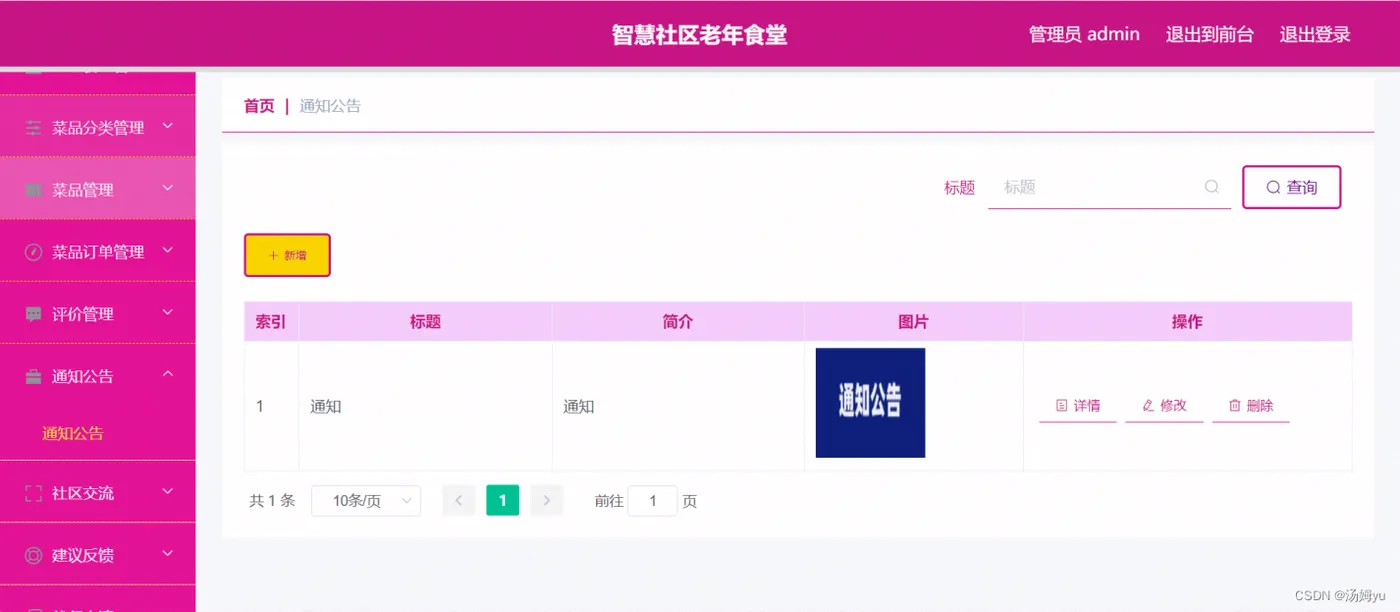
Task: Click the compass icon beside 菜品订单管理
Action: 34,252
